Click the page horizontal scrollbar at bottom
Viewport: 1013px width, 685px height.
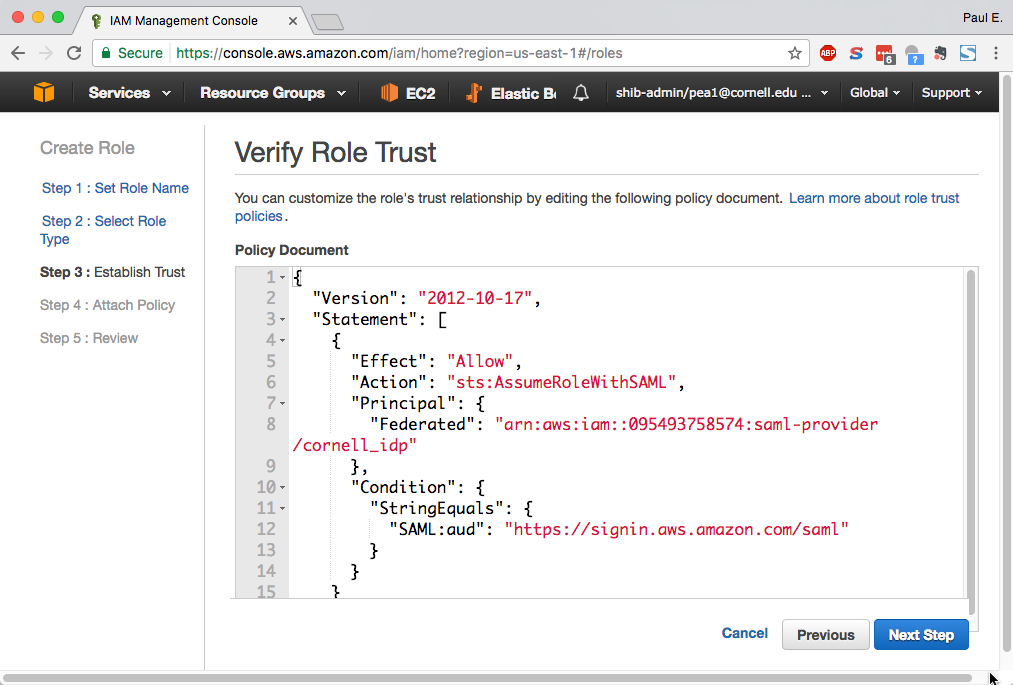pos(487,678)
